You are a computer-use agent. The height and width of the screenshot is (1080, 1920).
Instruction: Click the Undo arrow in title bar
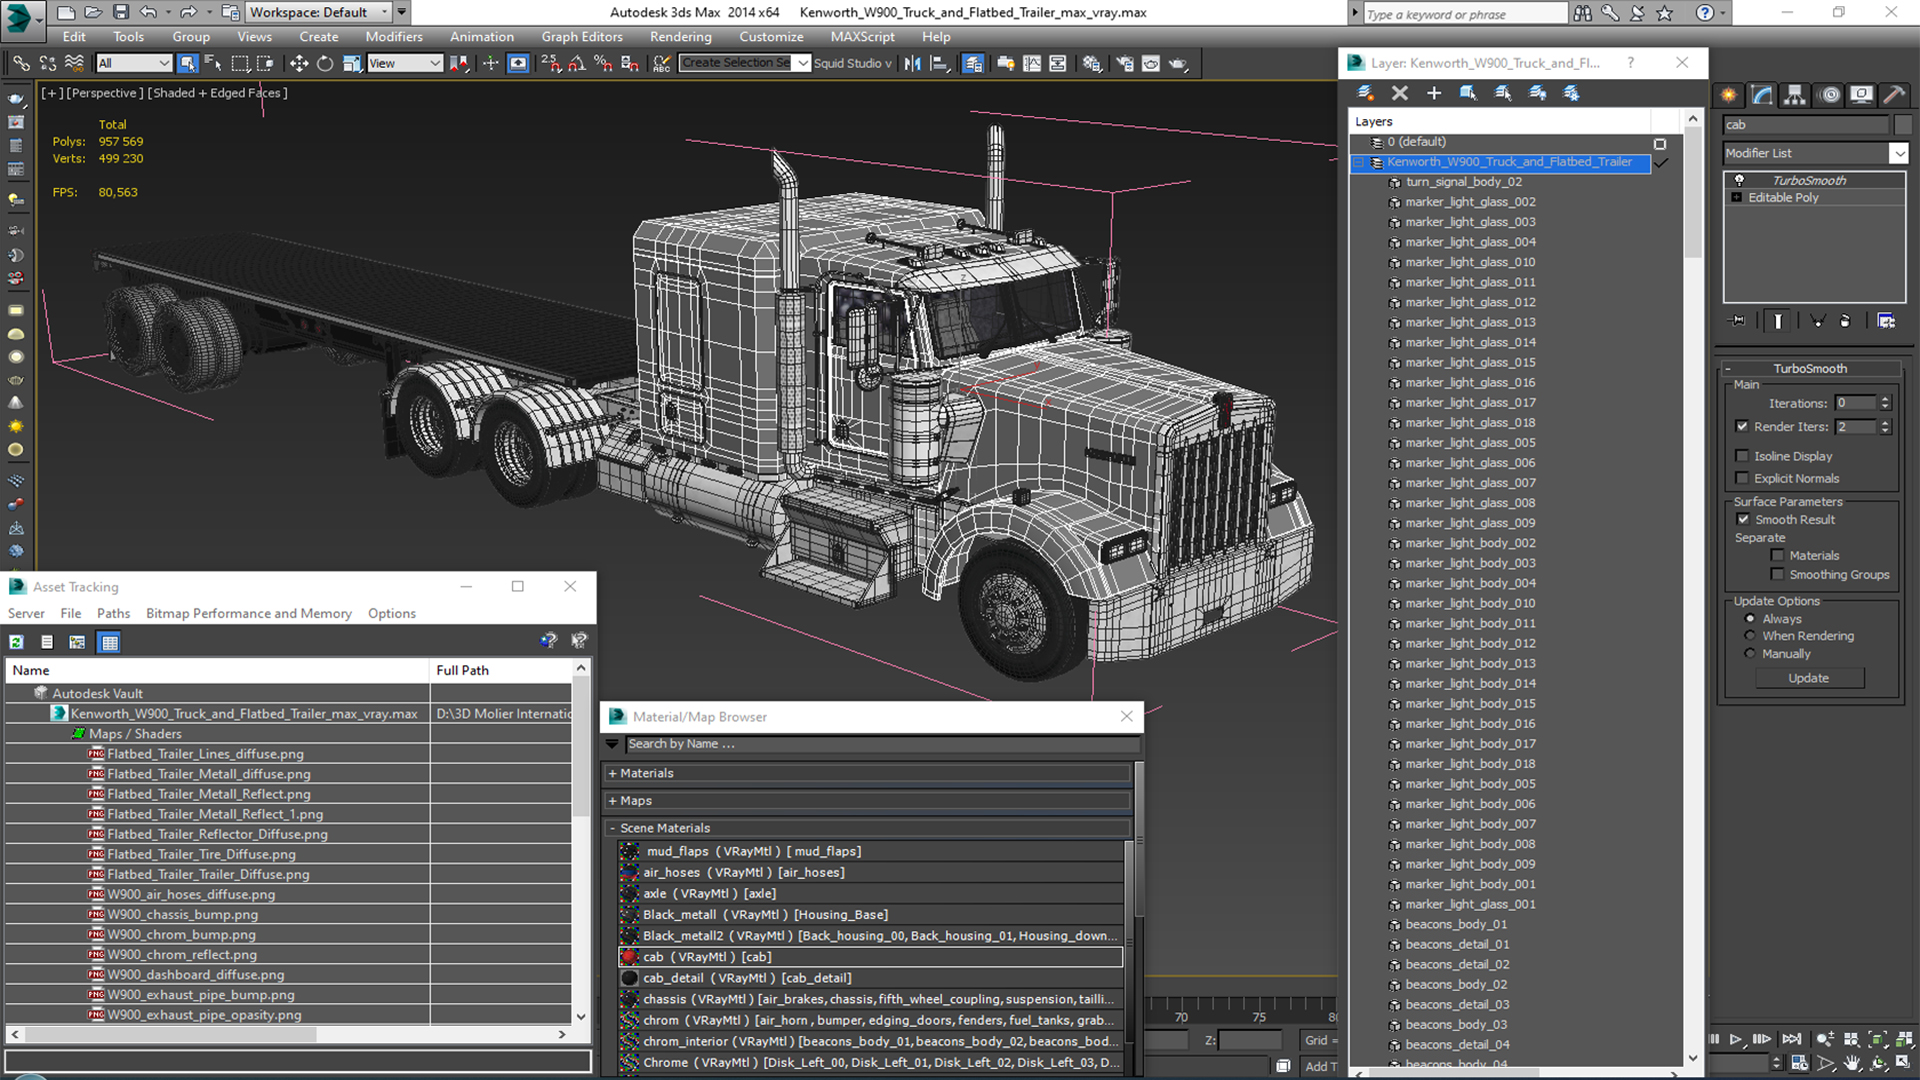[x=148, y=12]
